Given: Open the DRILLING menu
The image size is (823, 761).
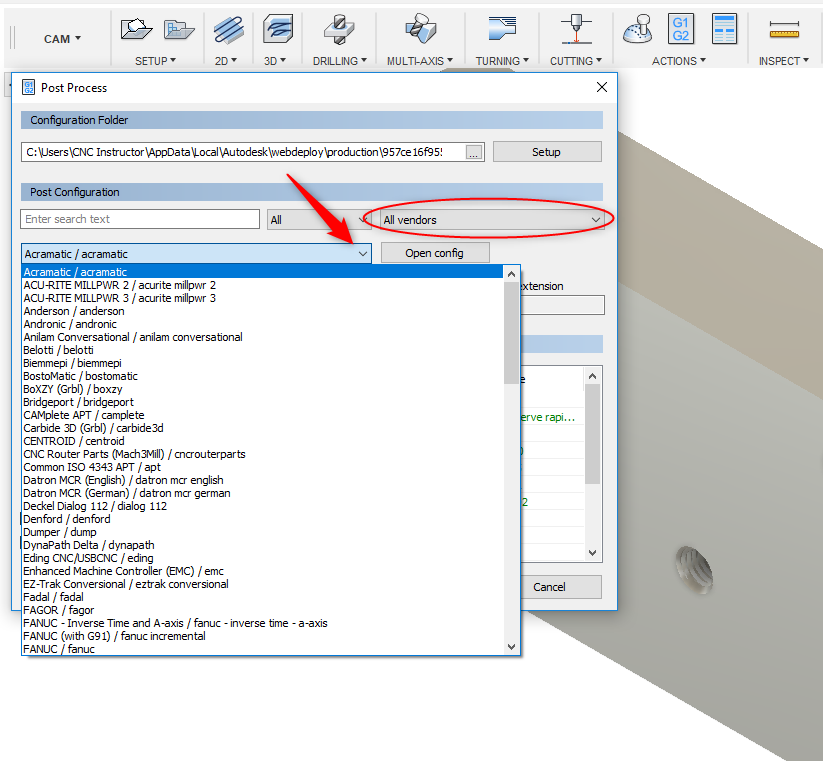Looking at the screenshot, I should [x=340, y=61].
